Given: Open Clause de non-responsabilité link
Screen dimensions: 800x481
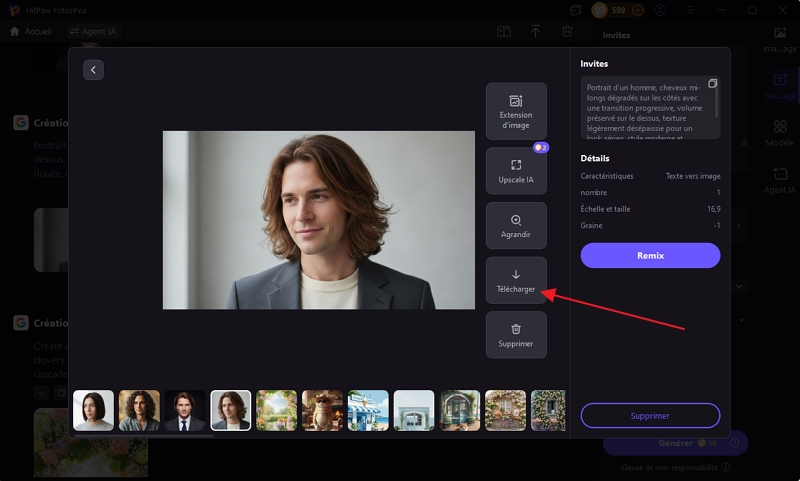Looking at the screenshot, I should [x=669, y=467].
